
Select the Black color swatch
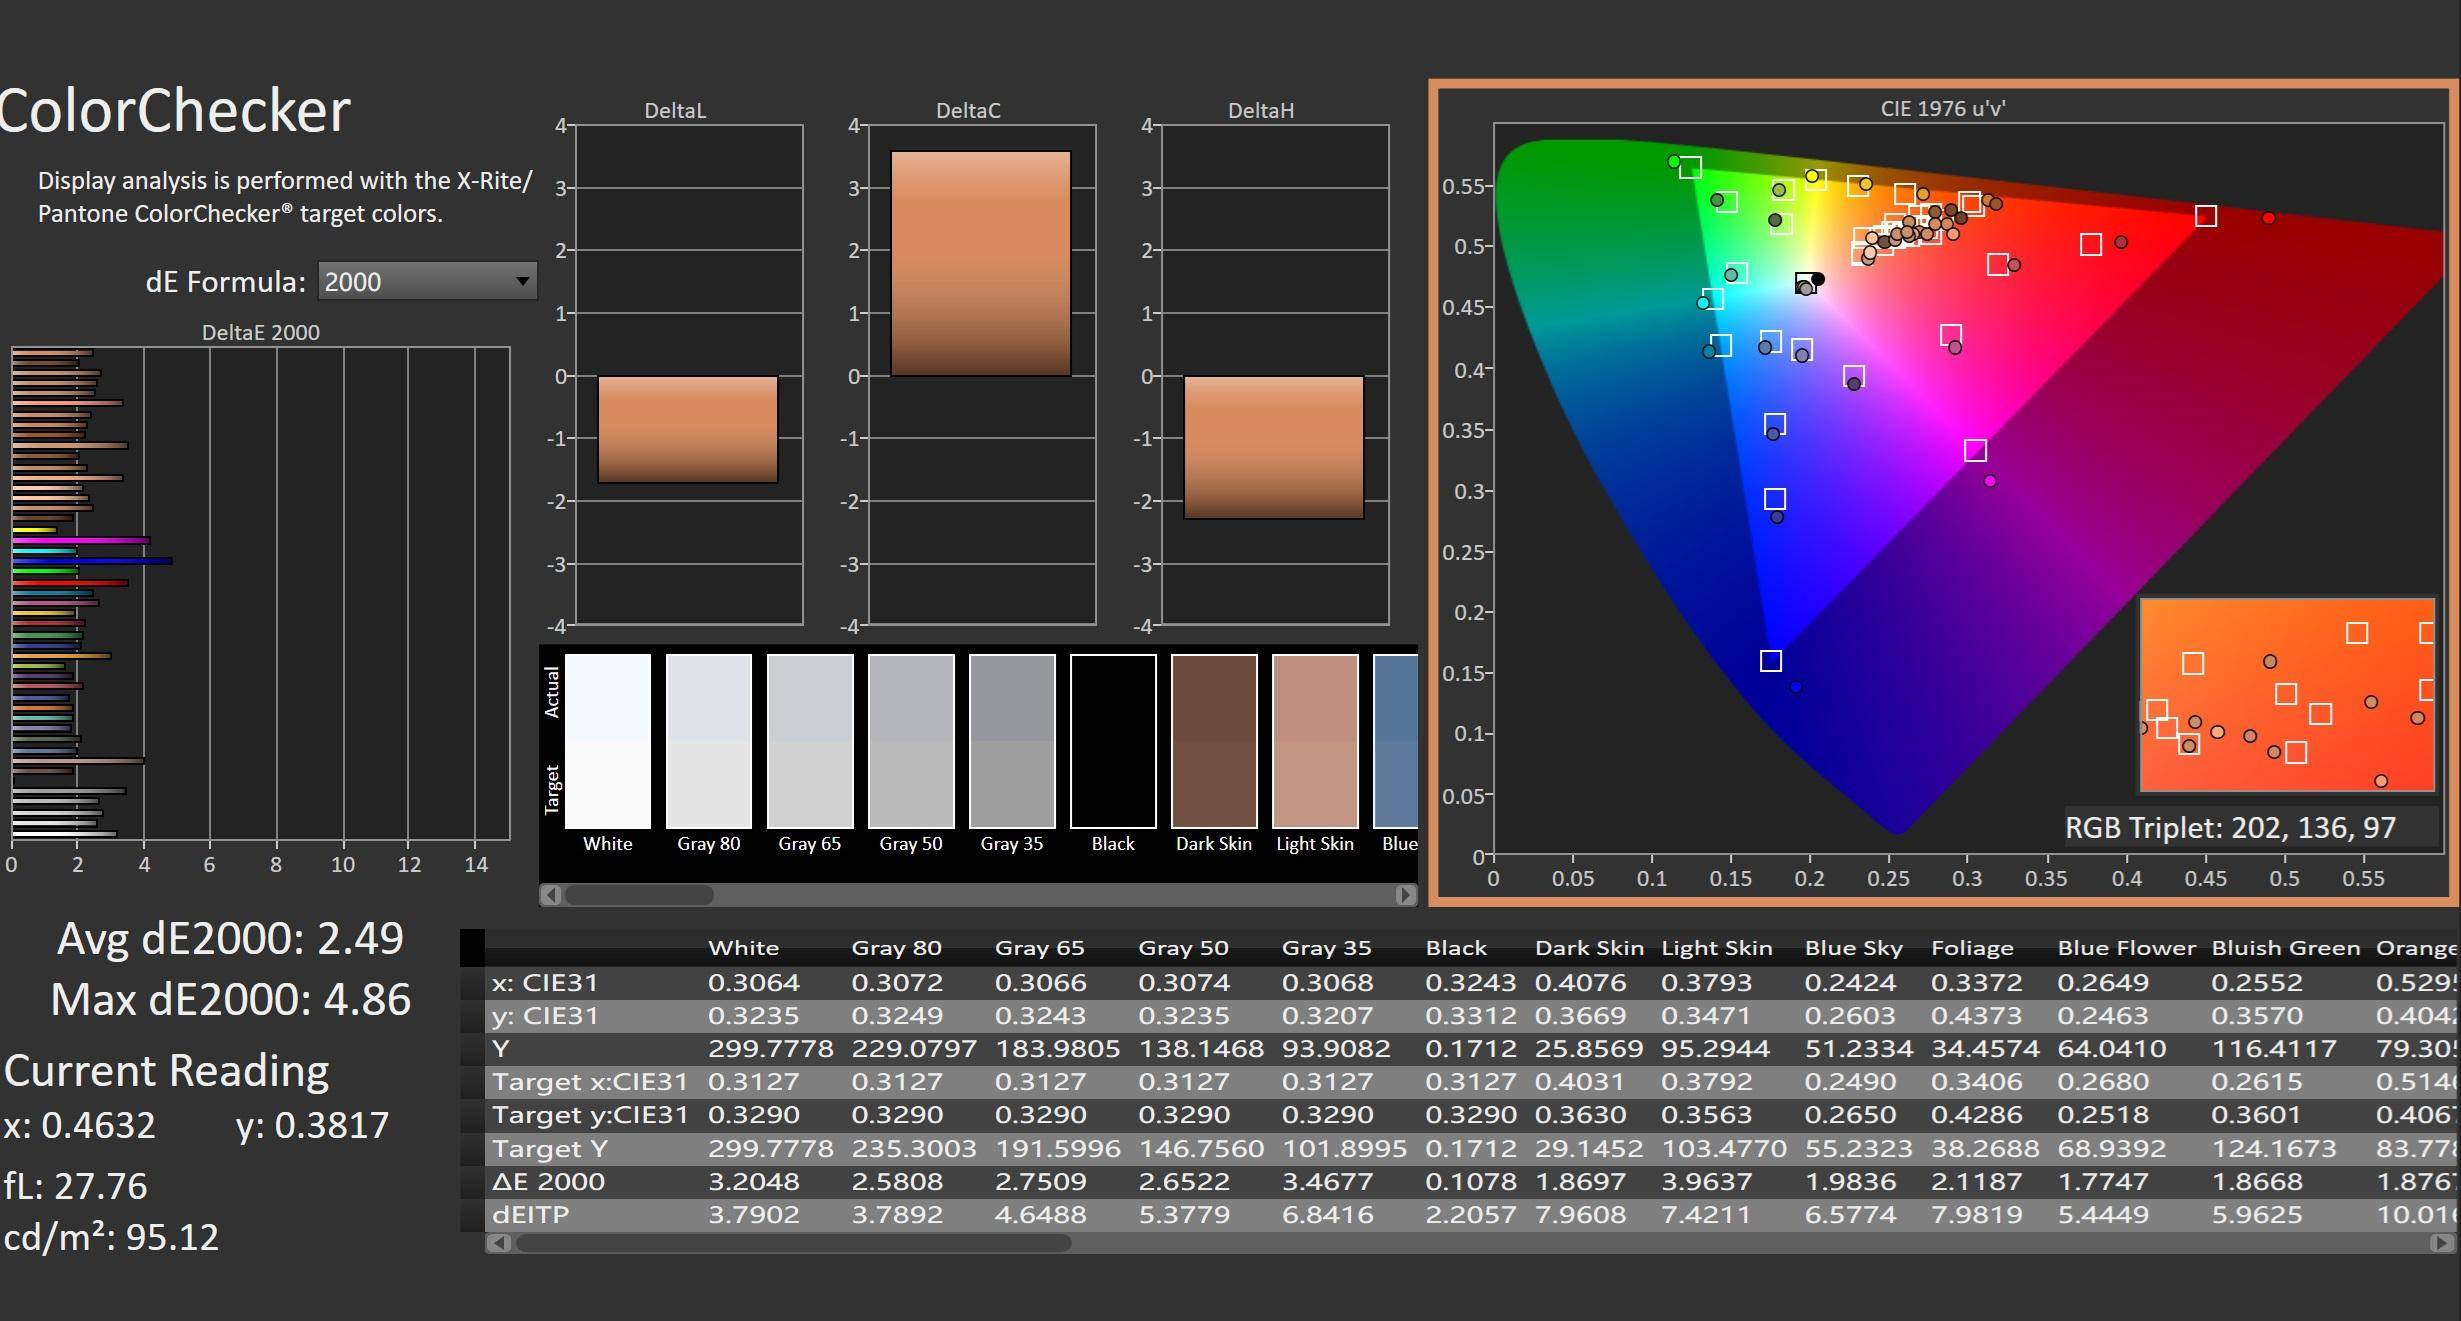point(1113,741)
